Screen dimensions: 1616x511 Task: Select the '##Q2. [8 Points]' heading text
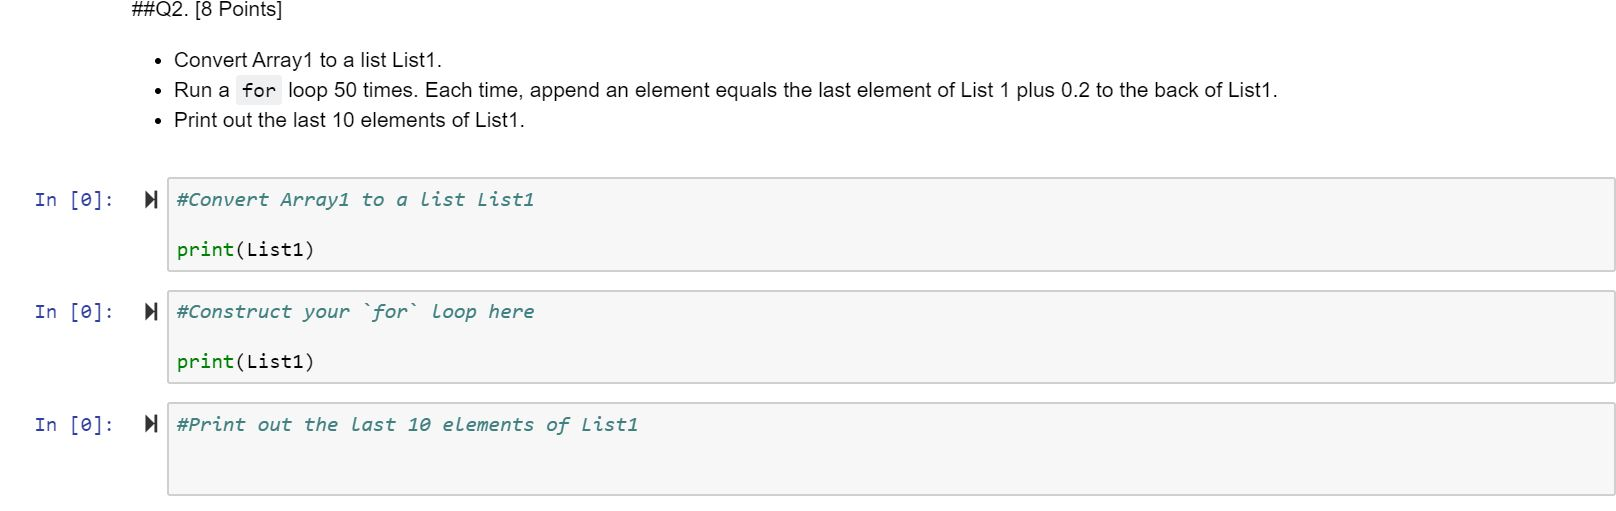tap(207, 10)
